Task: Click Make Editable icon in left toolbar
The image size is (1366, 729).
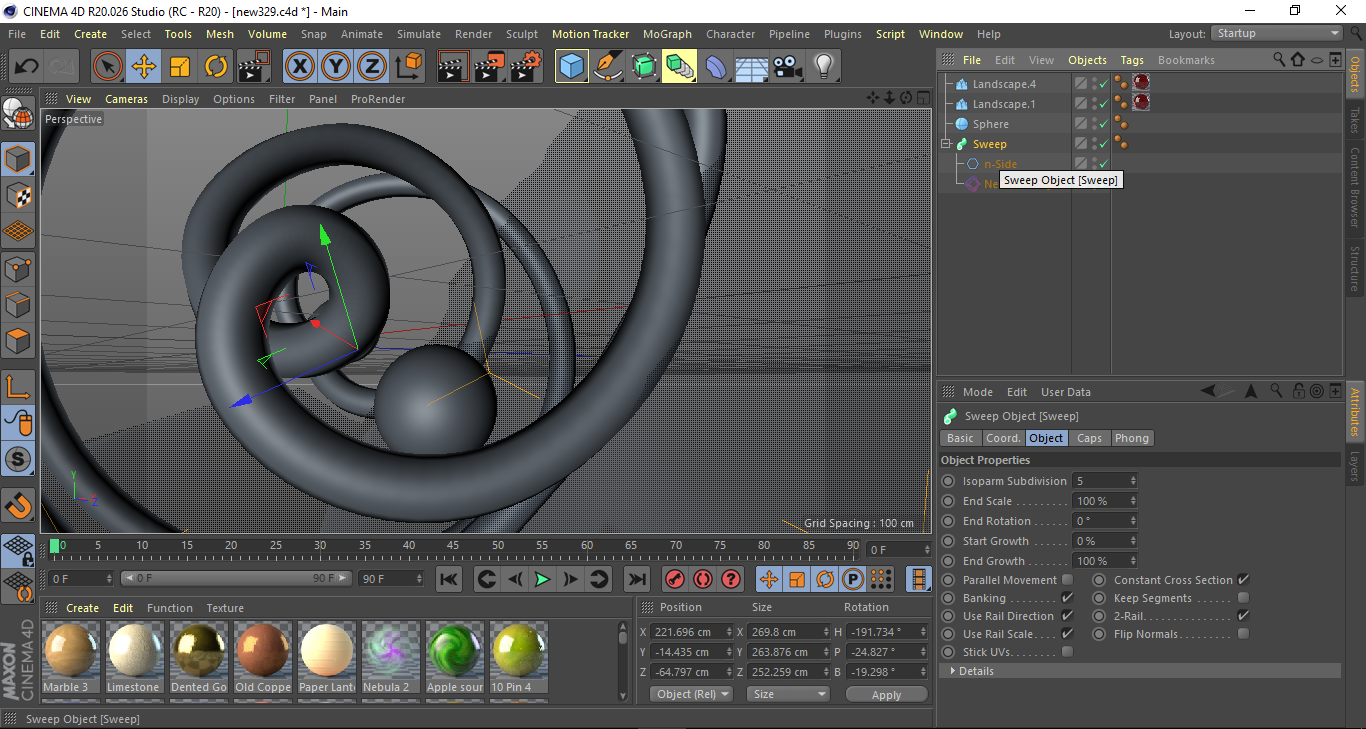Action: (18, 113)
